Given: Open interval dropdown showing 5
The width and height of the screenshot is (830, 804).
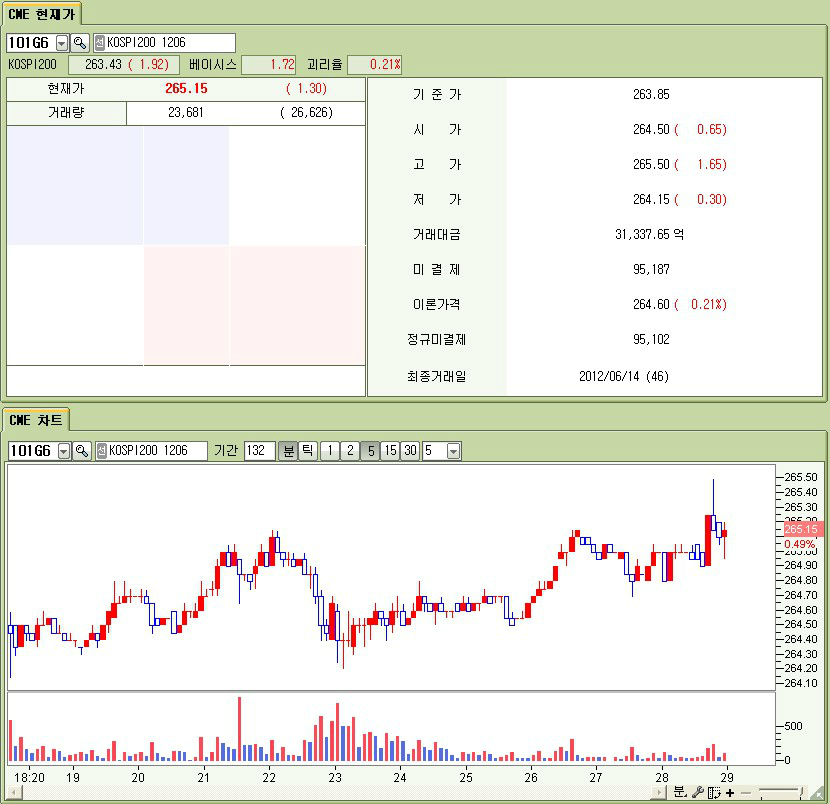Looking at the screenshot, I should point(453,451).
